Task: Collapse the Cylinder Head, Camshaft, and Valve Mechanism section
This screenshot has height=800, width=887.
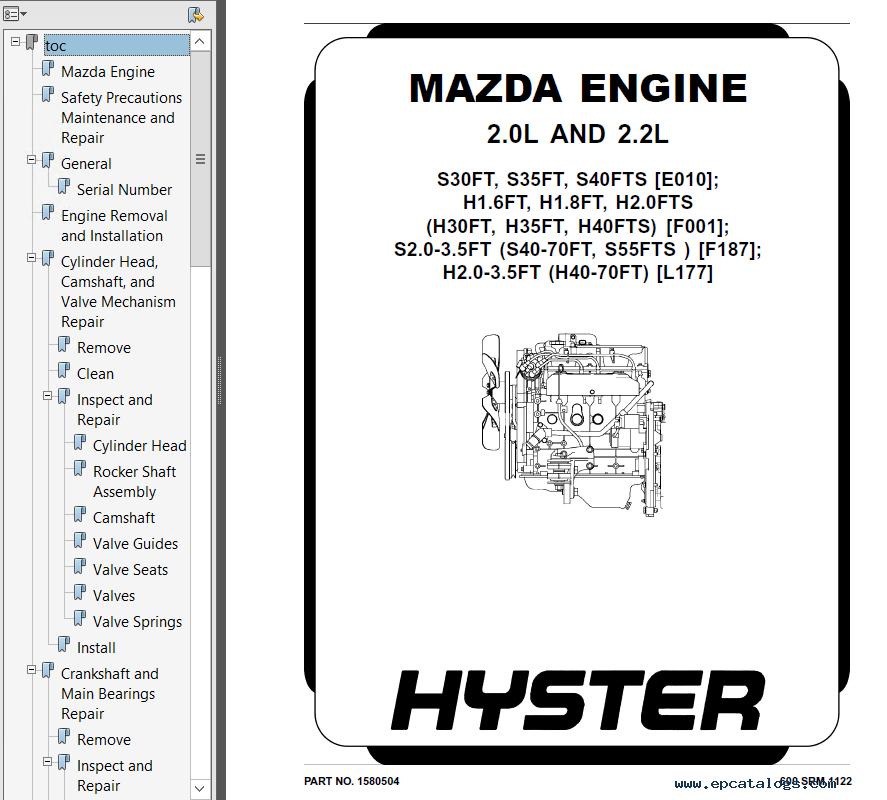Action: [x=32, y=258]
